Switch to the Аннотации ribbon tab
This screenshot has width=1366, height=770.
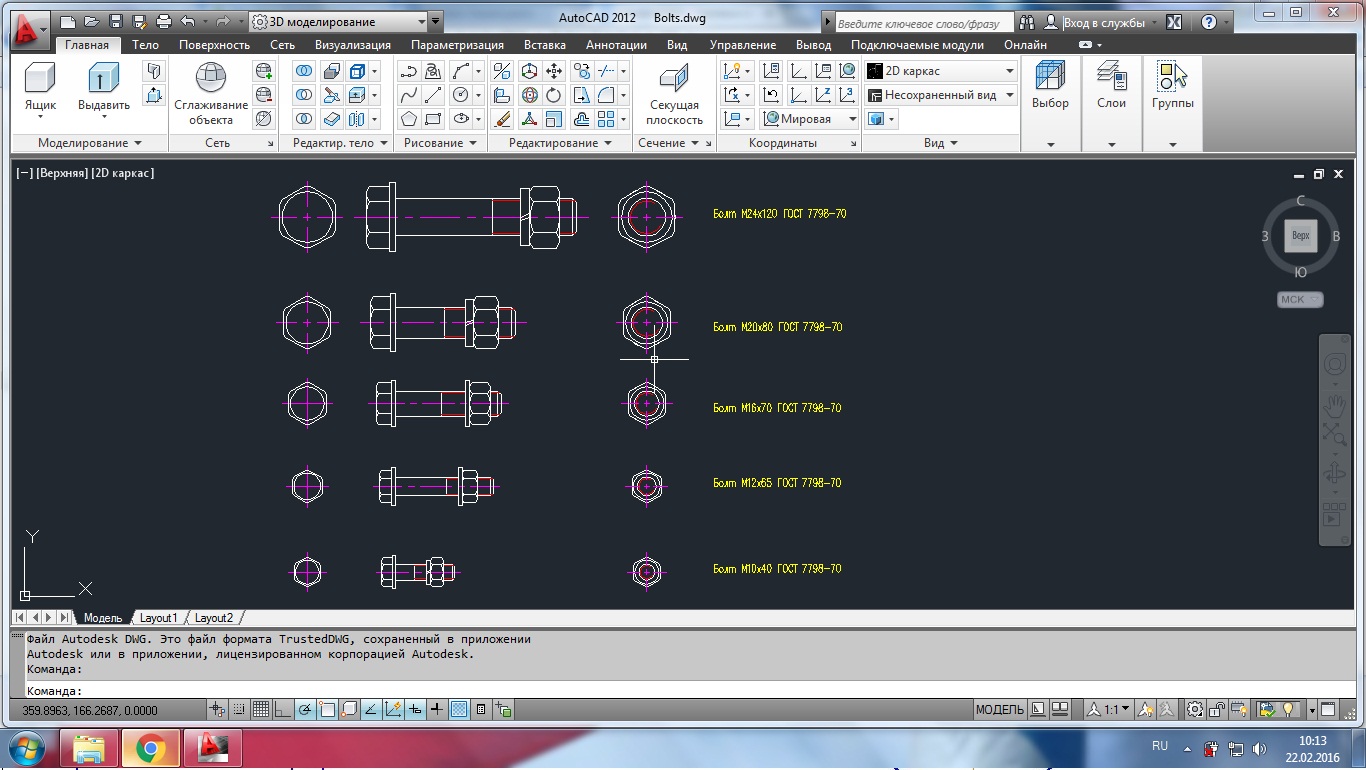point(616,45)
